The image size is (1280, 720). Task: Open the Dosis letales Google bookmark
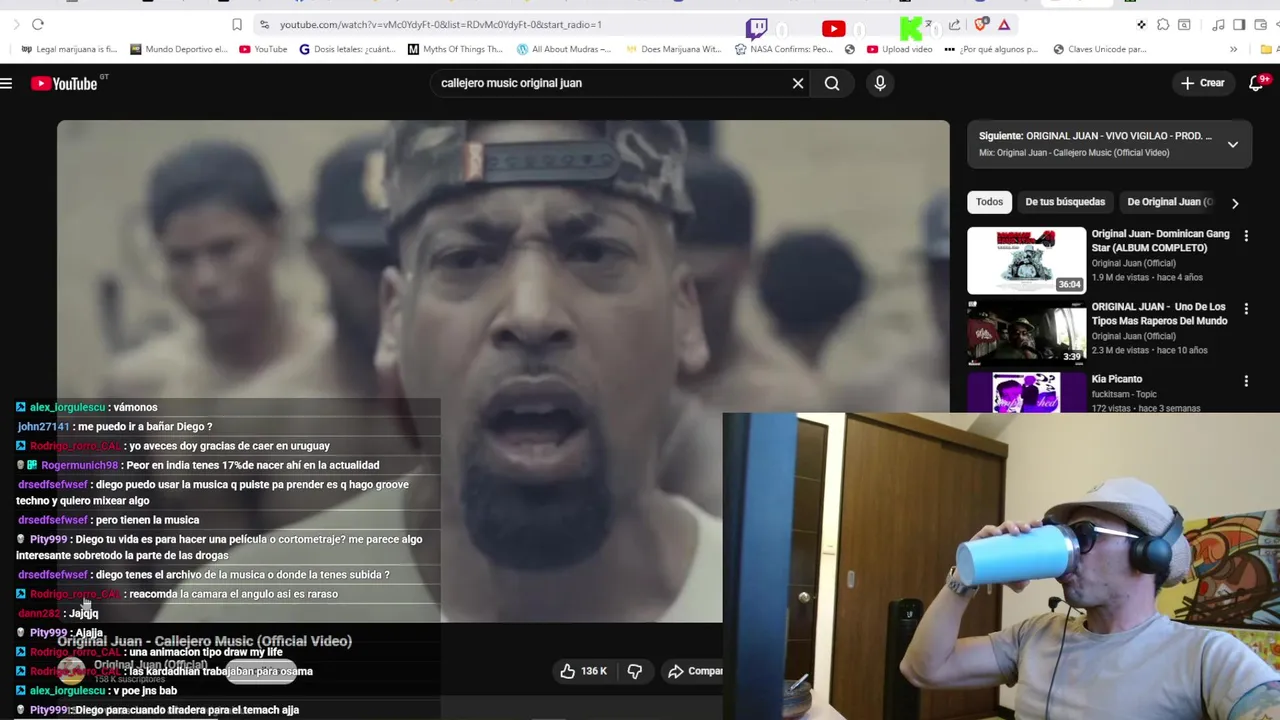tap(348, 49)
